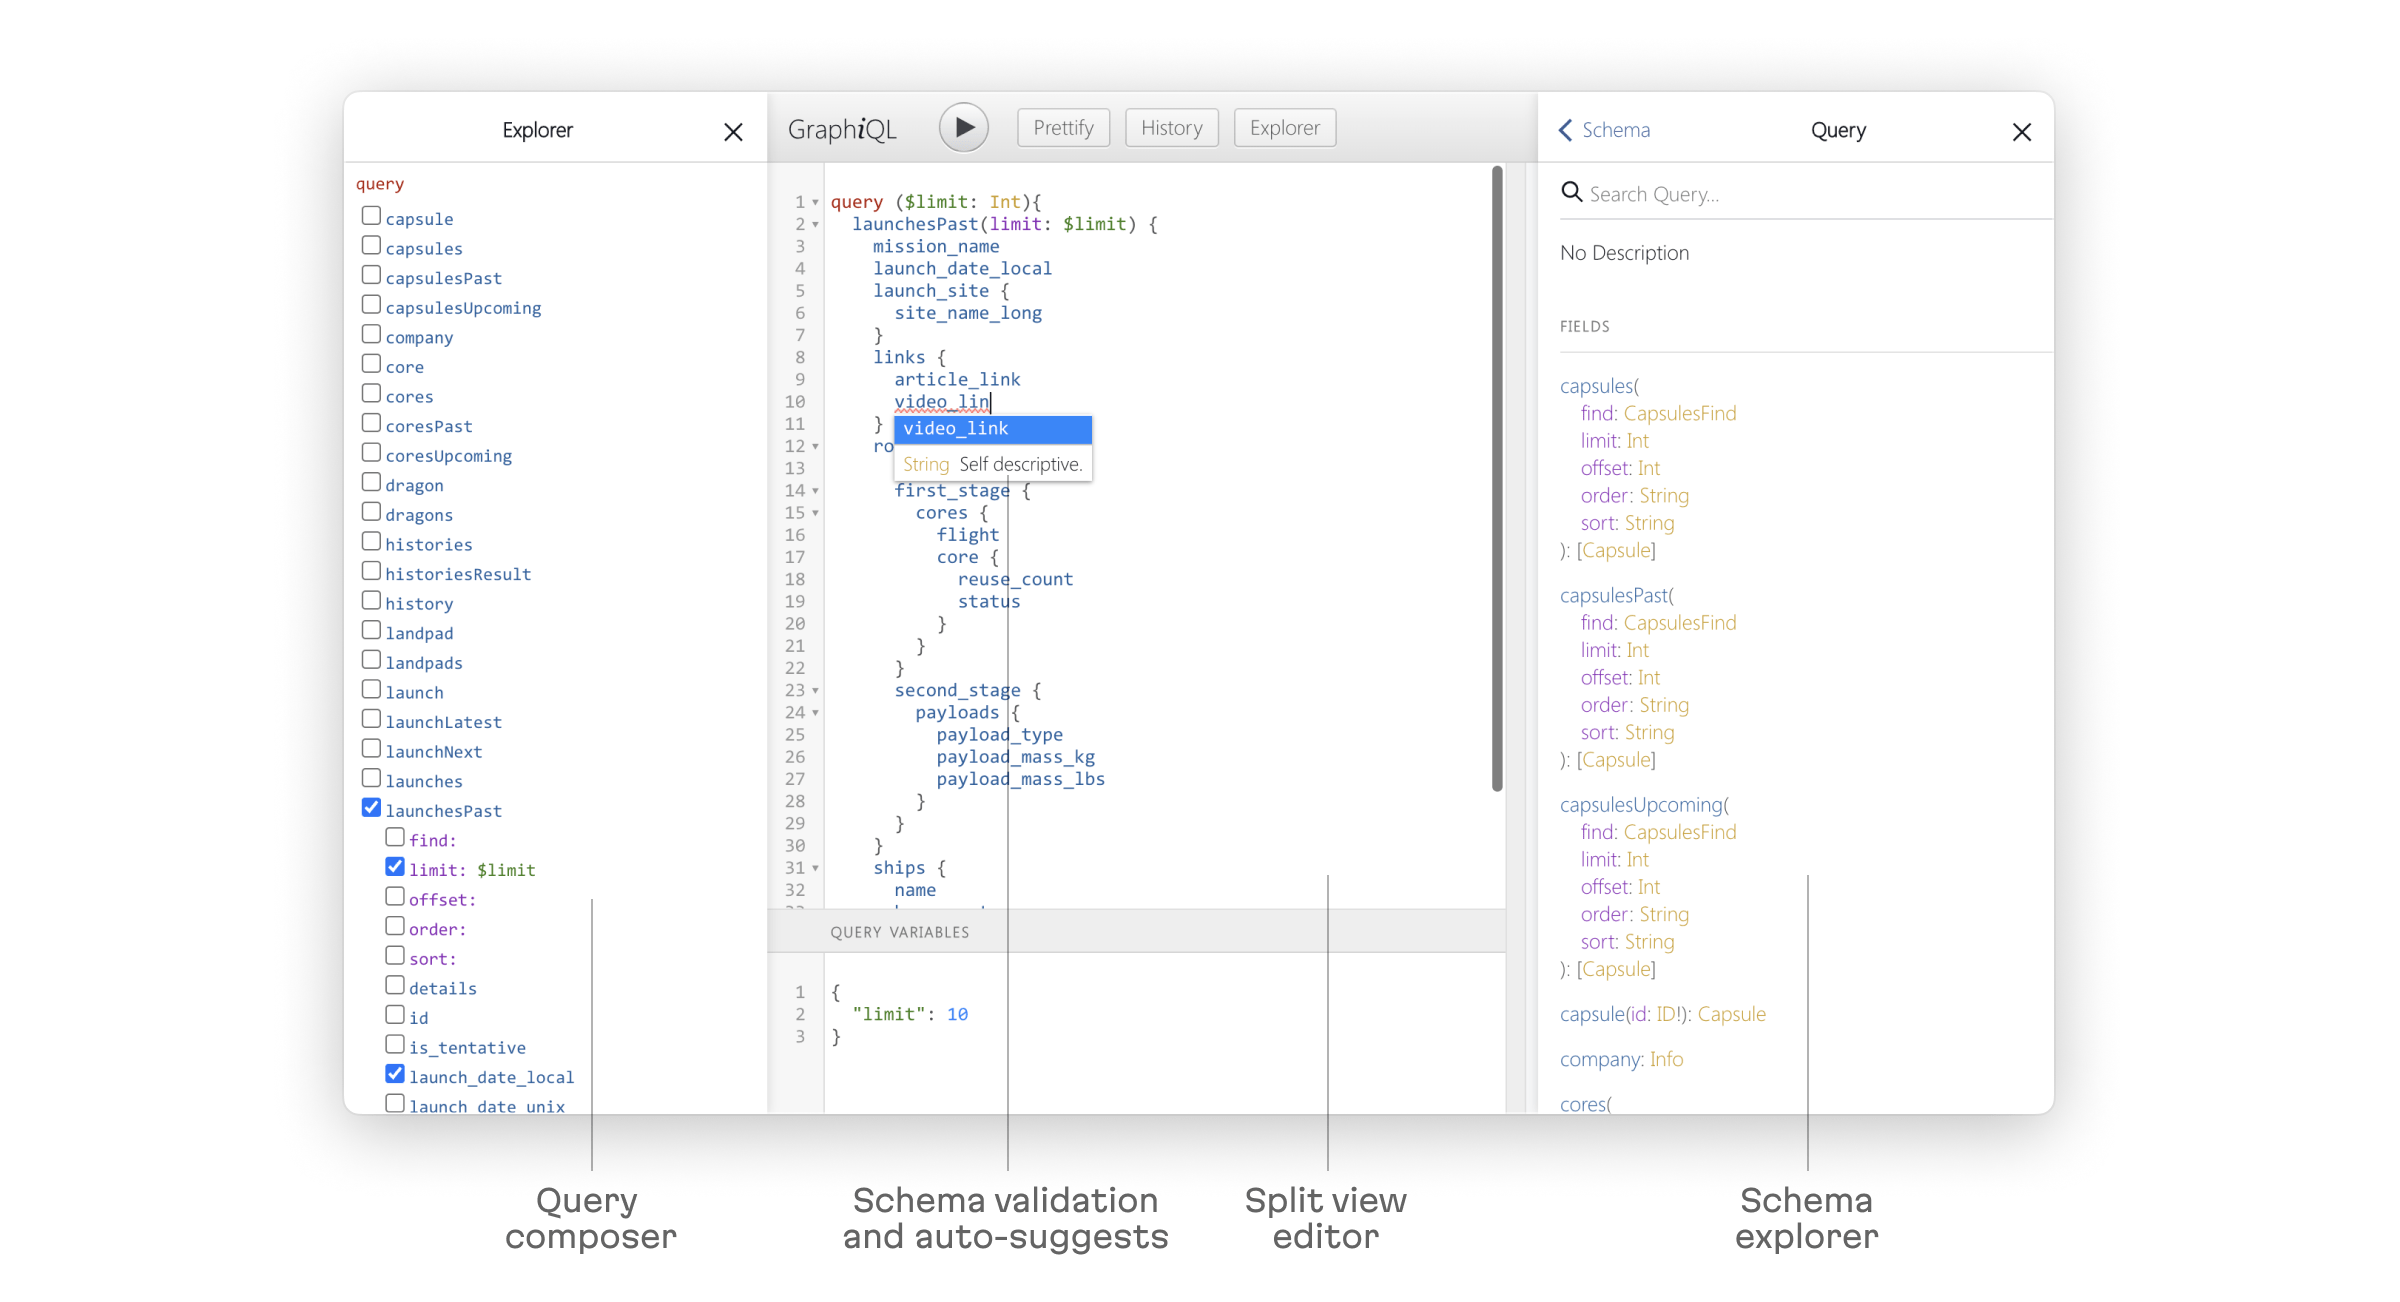Open the Info type for company
The width and height of the screenshot is (2400, 1302).
(1666, 1059)
